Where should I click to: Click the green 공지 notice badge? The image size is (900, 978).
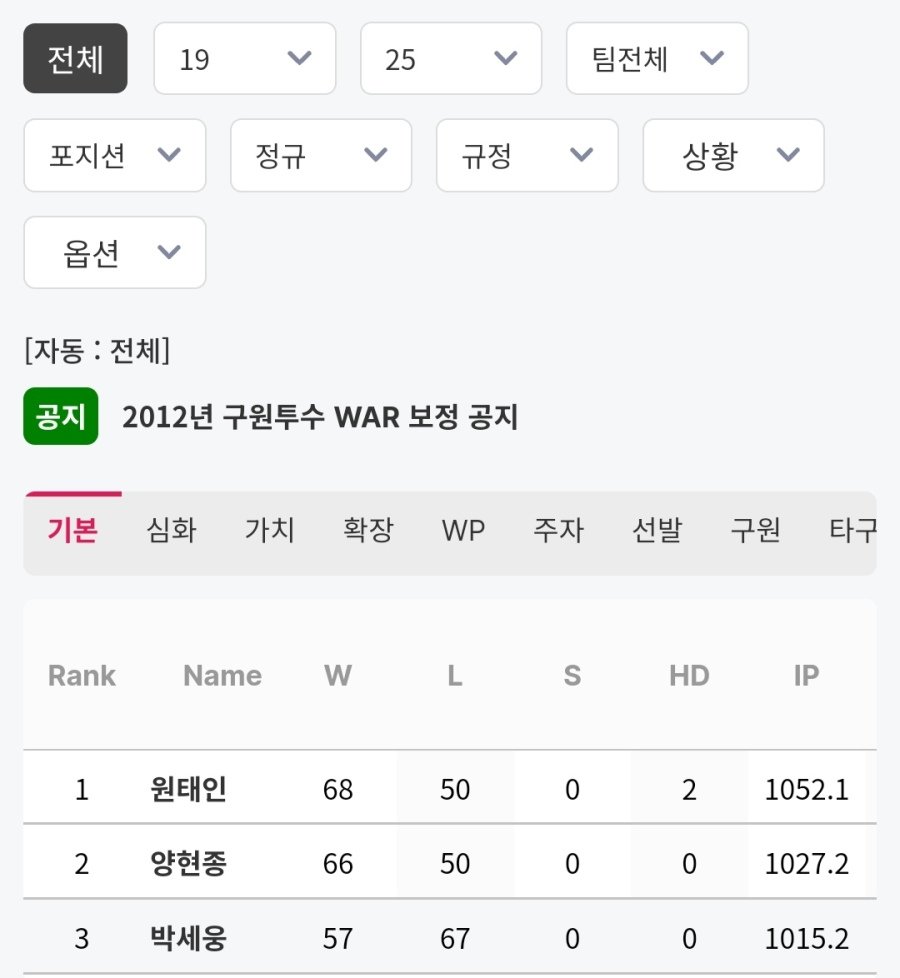pos(60,416)
